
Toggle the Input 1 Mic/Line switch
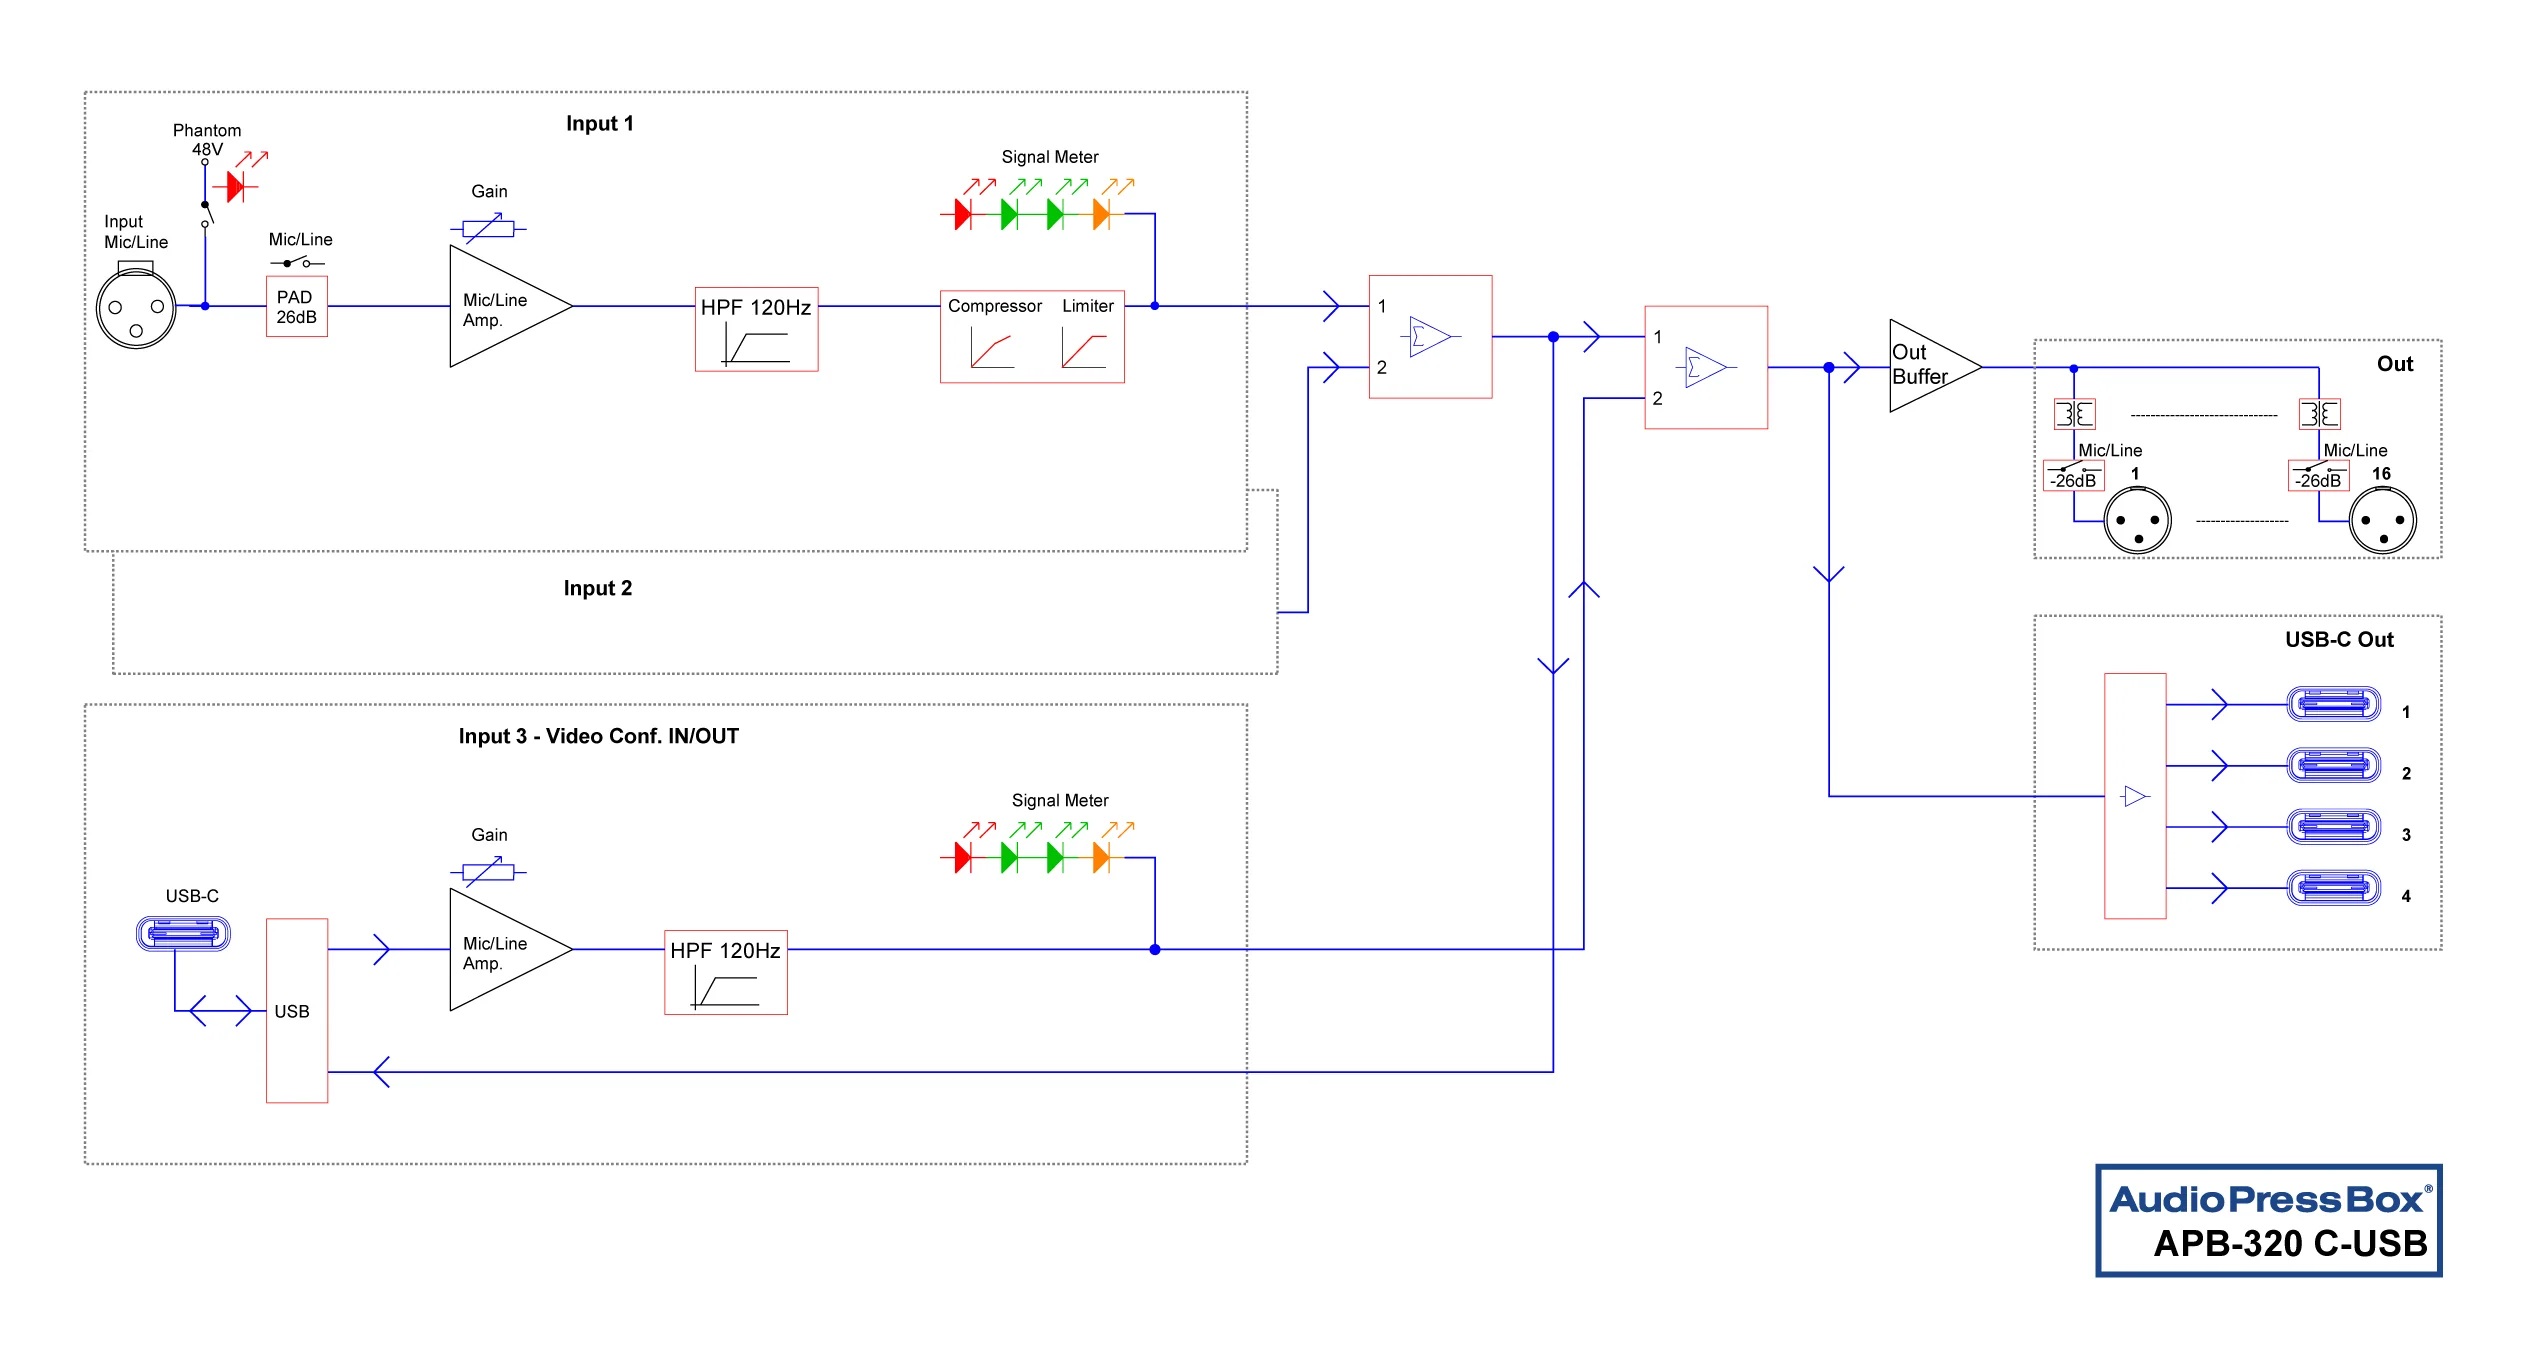point(297,263)
